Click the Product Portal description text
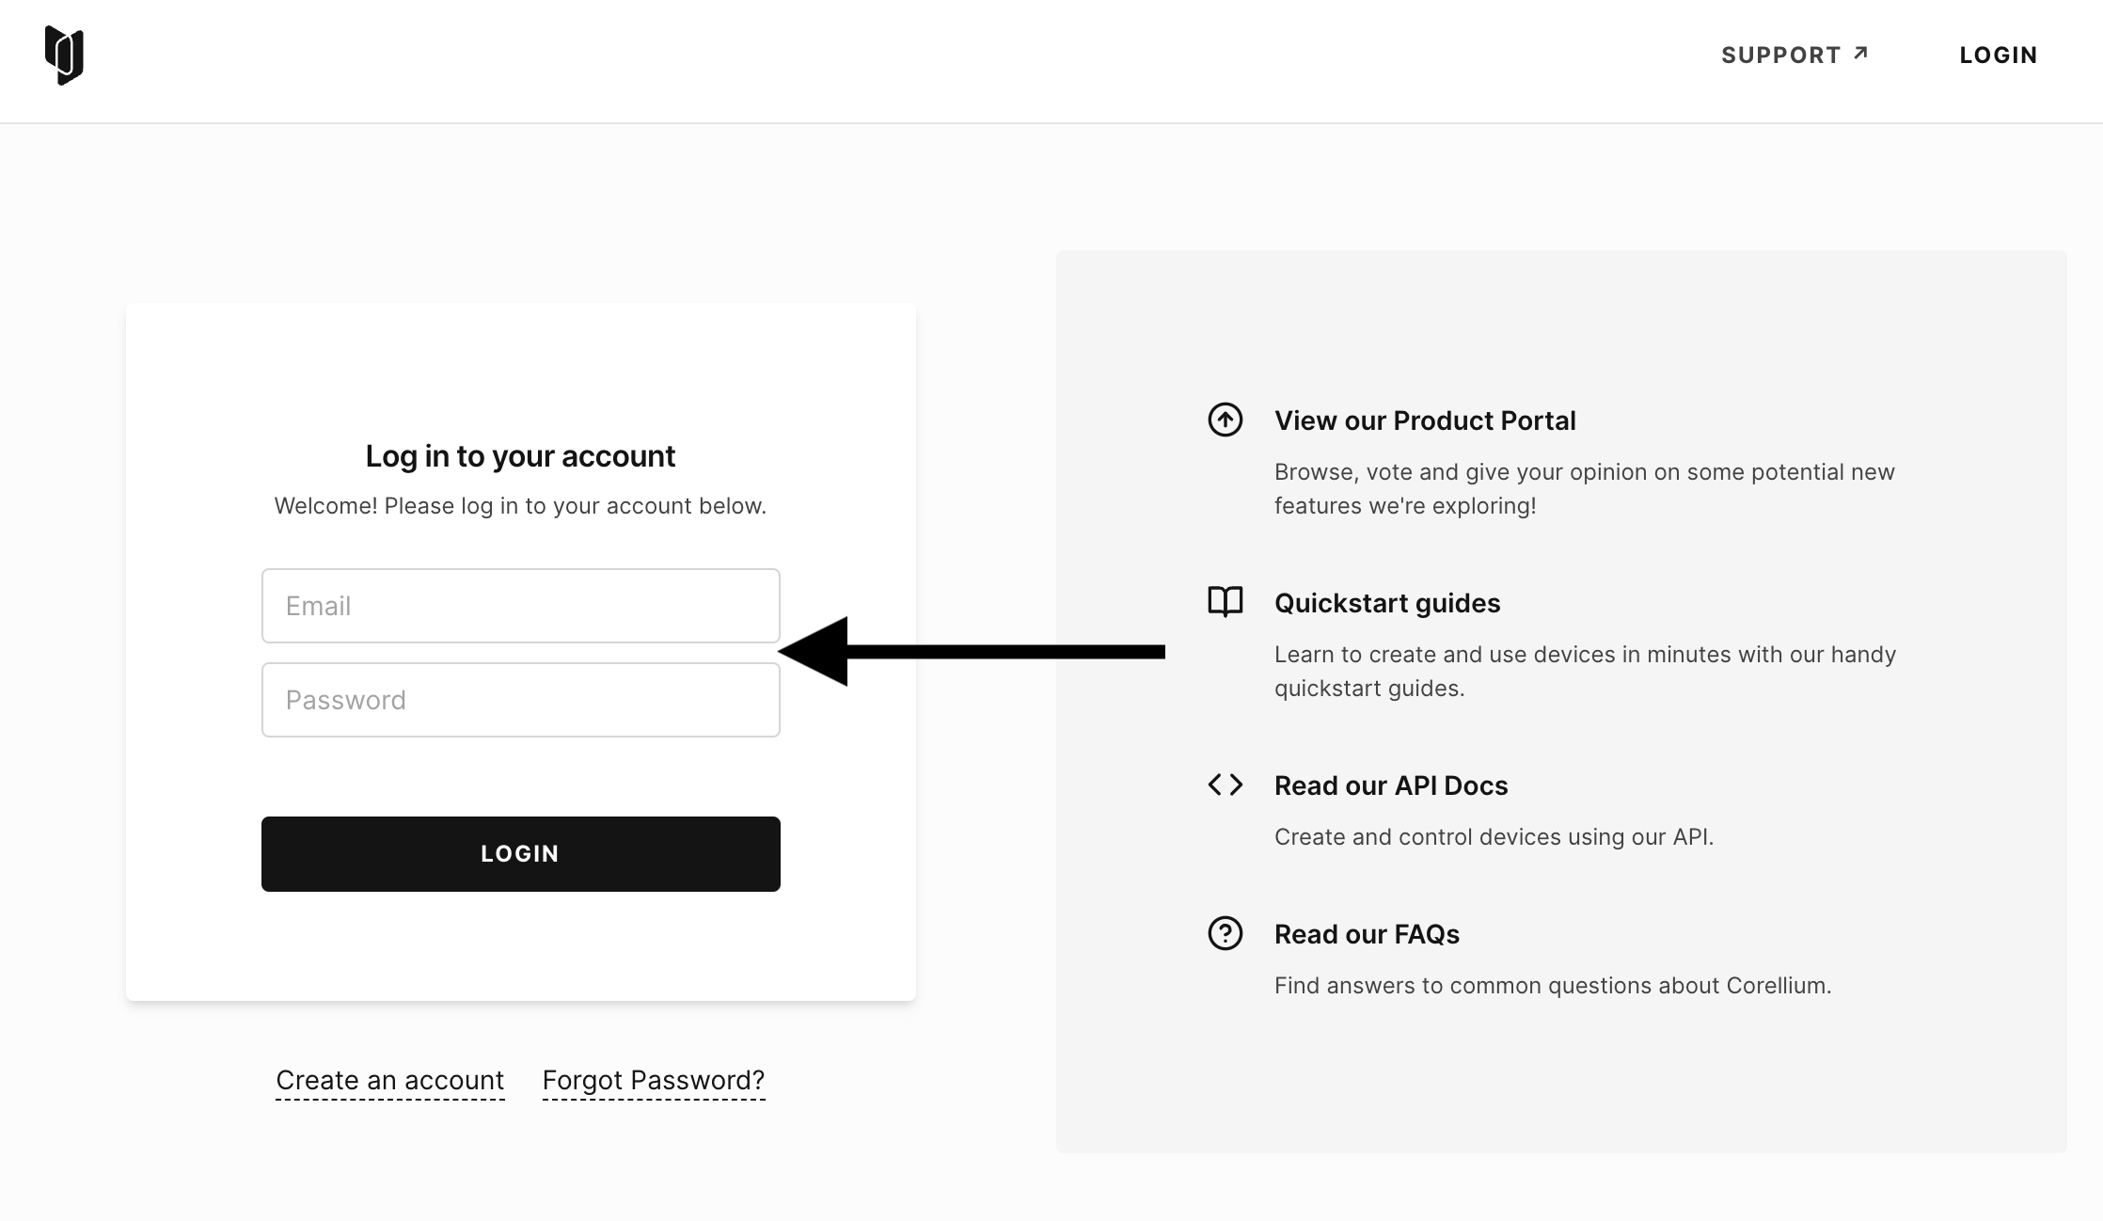The image size is (2103, 1221). [1584, 489]
